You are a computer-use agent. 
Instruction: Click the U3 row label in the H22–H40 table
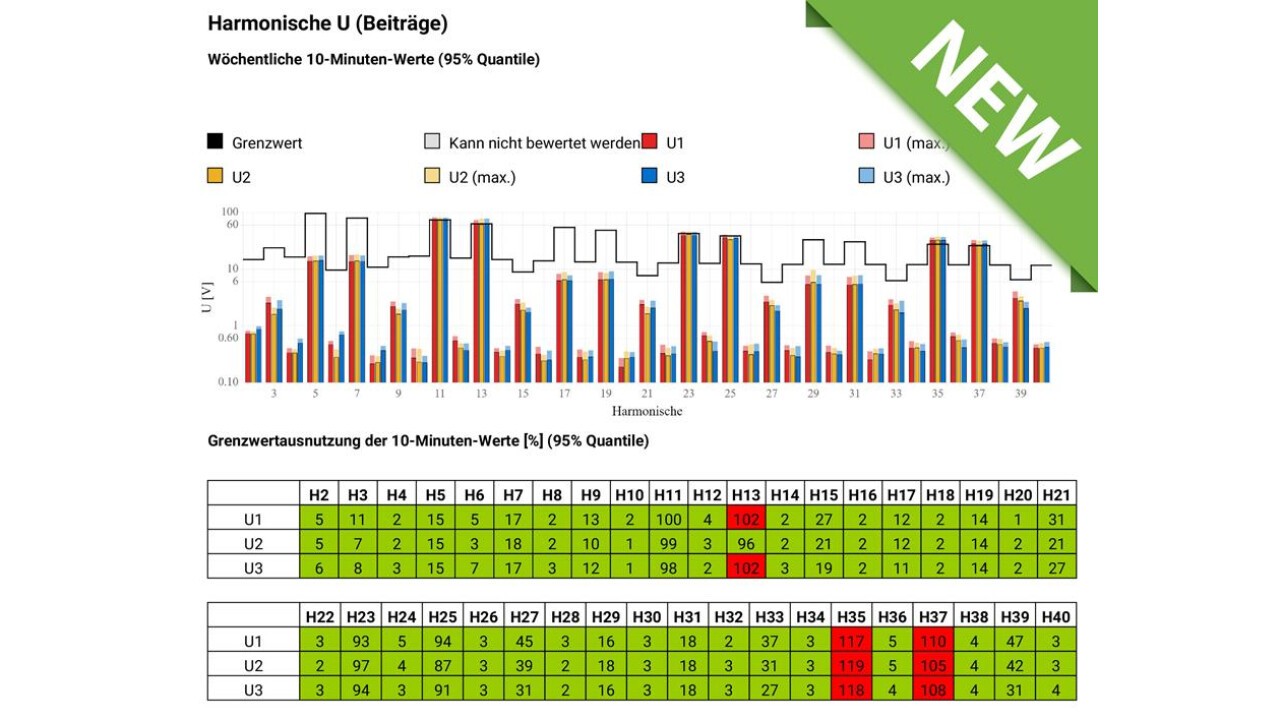(x=253, y=689)
